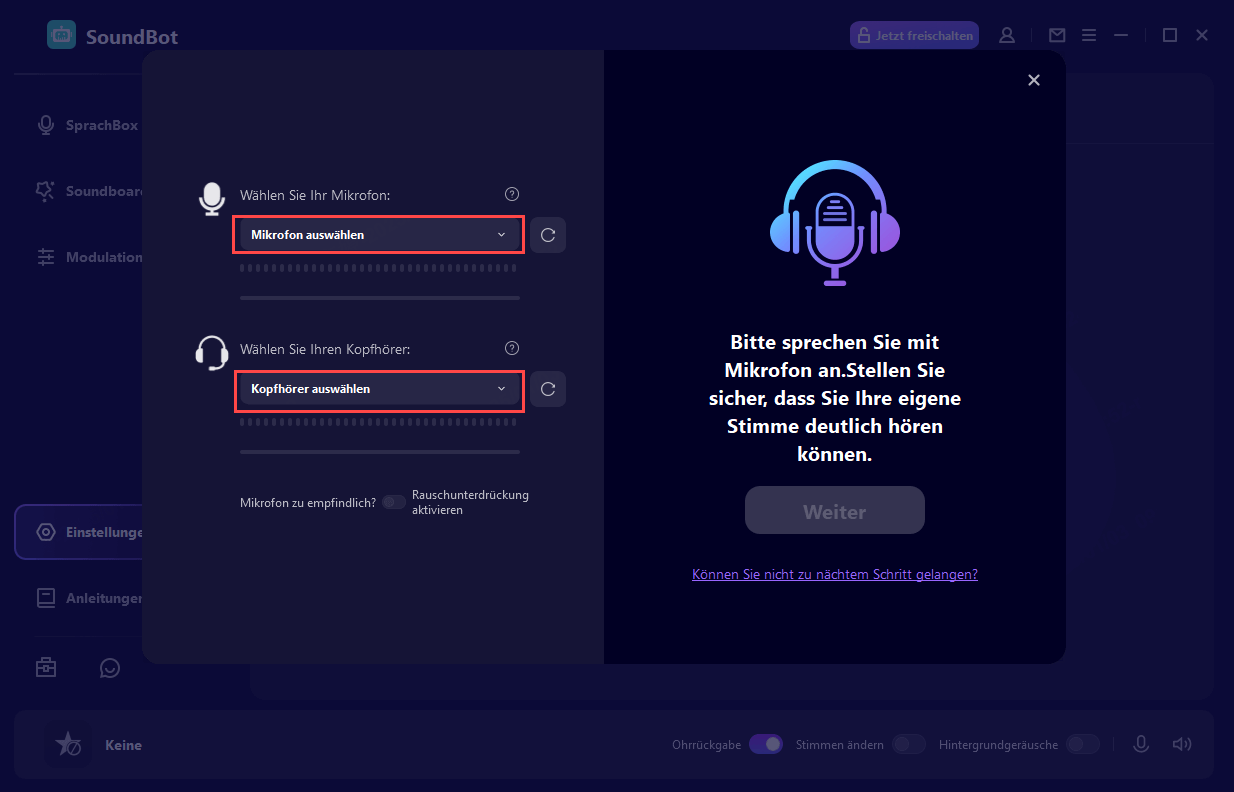
Task: Open the toolbox icon in sidebar
Action: click(46, 668)
